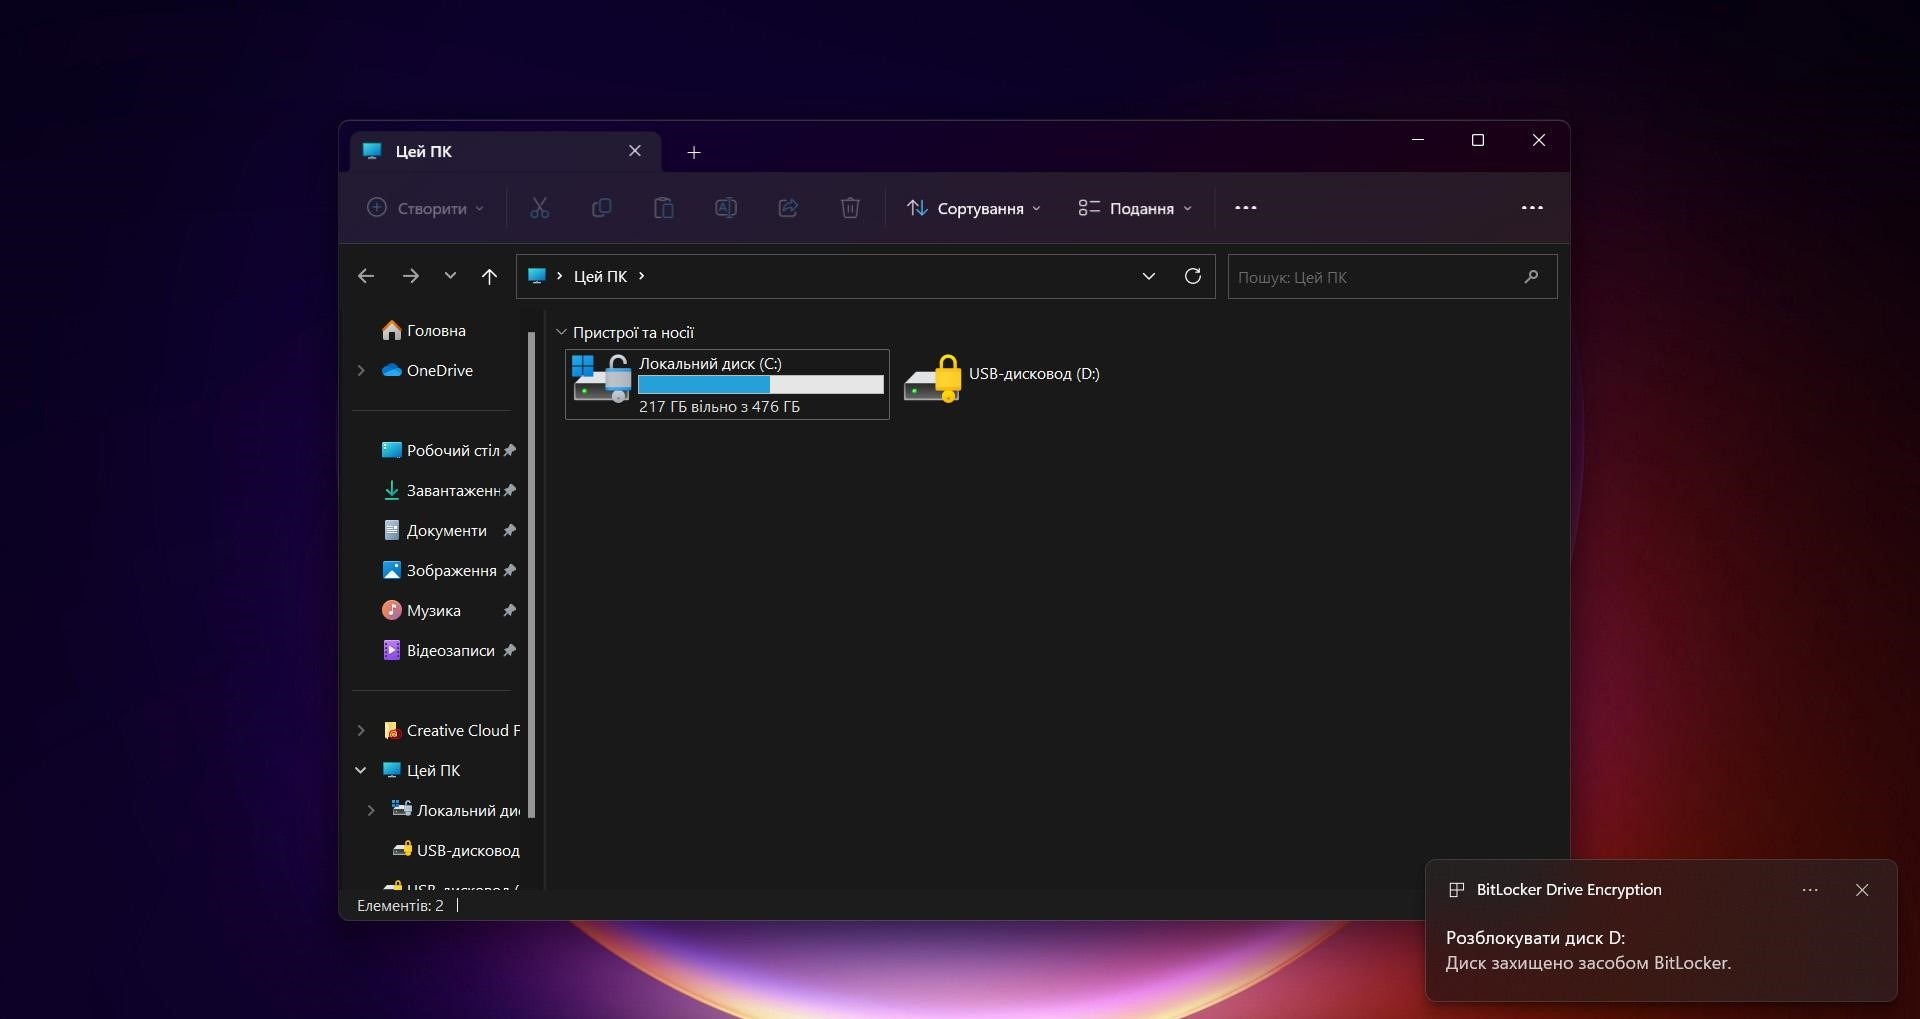
Task: Click the Delete trash can icon
Action: [x=850, y=208]
